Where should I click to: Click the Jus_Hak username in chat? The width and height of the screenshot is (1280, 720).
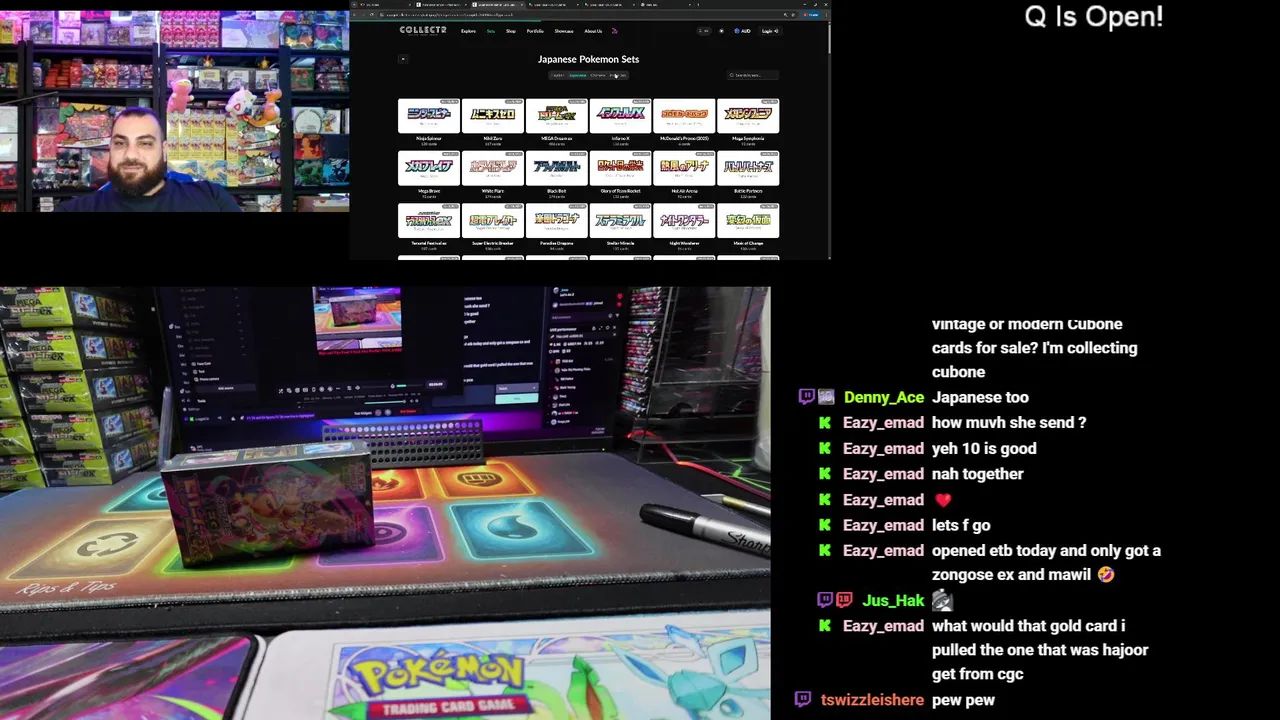click(894, 601)
